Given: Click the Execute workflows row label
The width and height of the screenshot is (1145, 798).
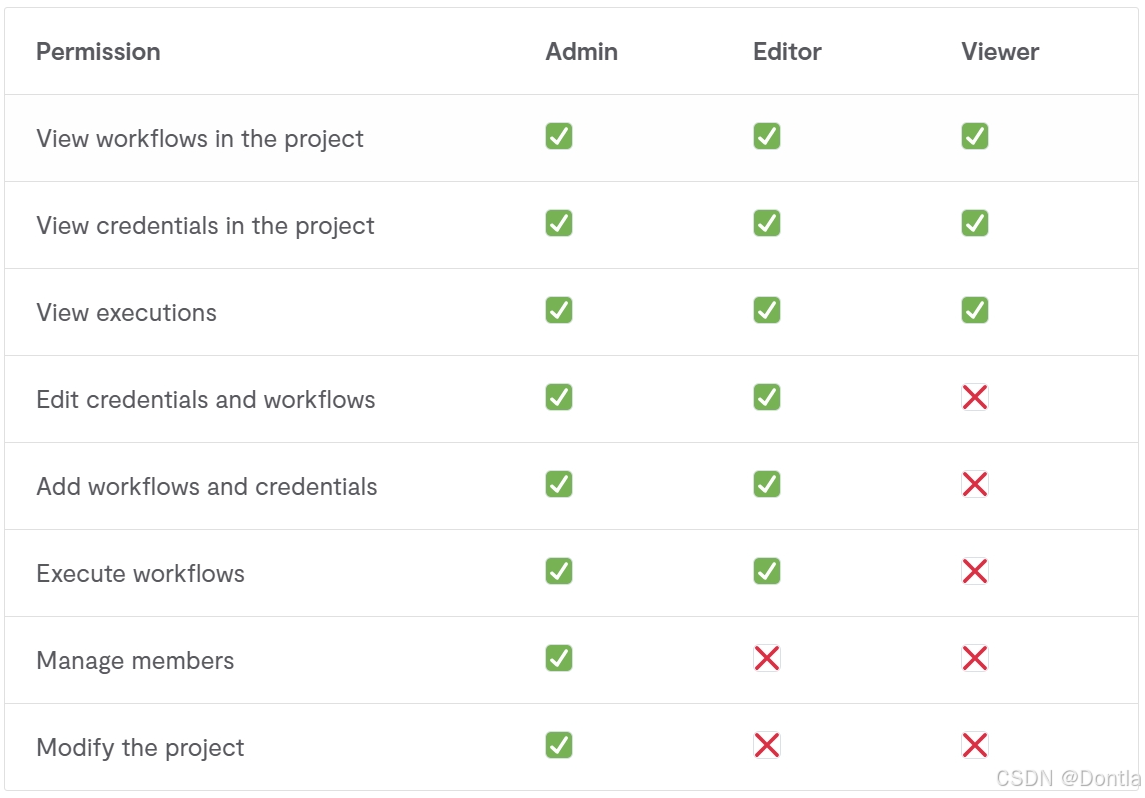Looking at the screenshot, I should coord(140,573).
